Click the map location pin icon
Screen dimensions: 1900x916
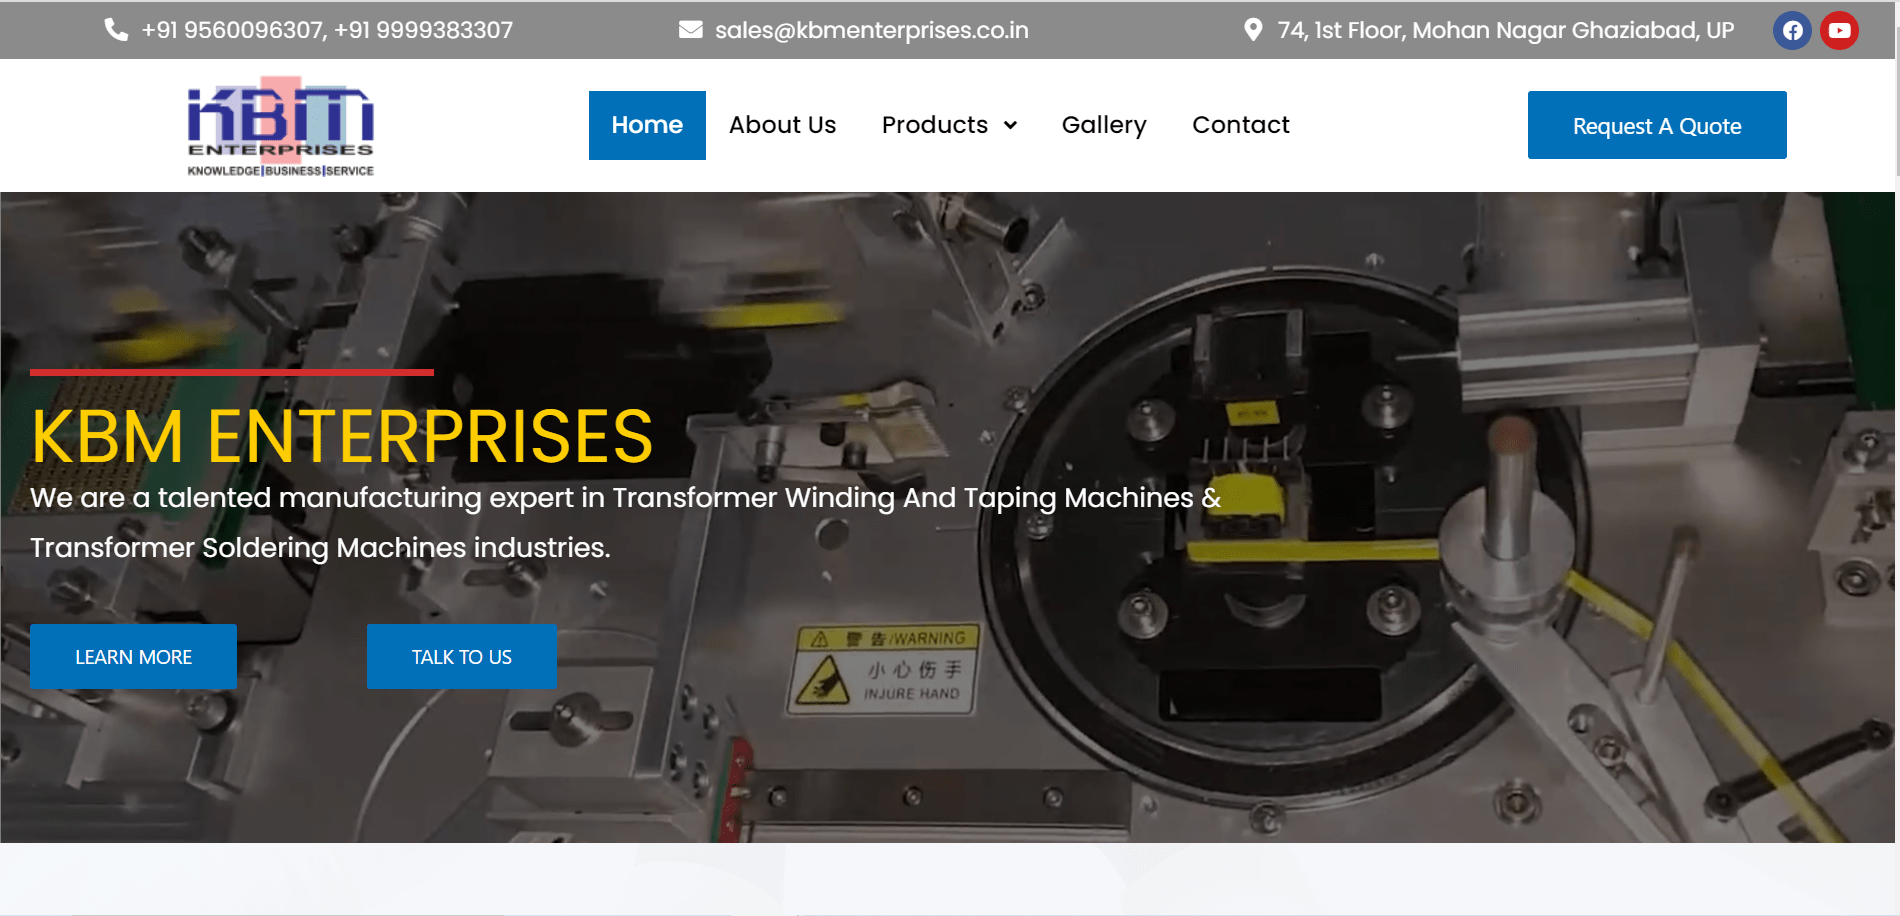pos(1252,30)
